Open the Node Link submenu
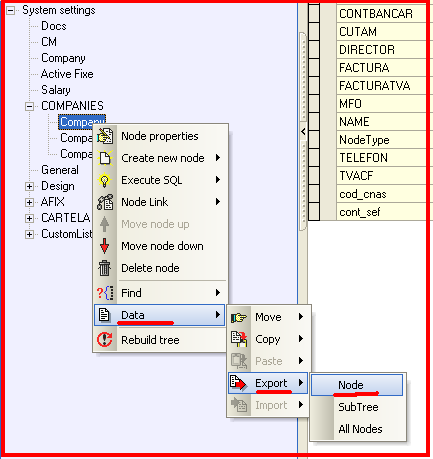The image size is (433, 459). point(160,202)
